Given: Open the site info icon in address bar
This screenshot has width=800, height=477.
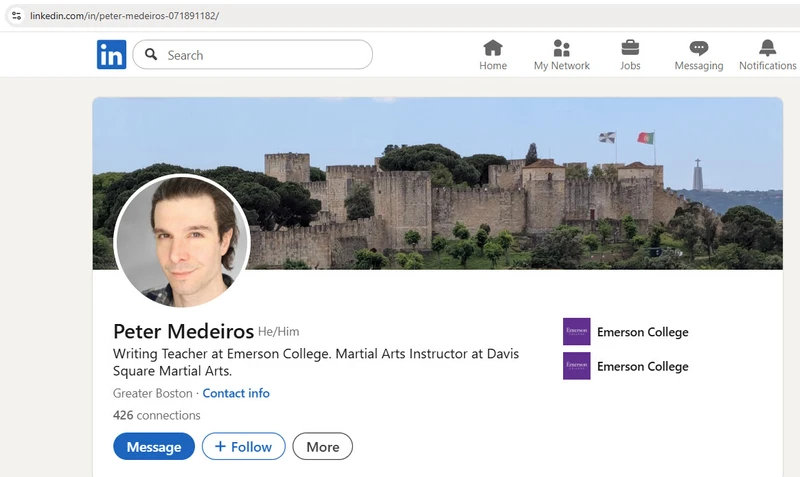Looking at the screenshot, I should 16,15.
